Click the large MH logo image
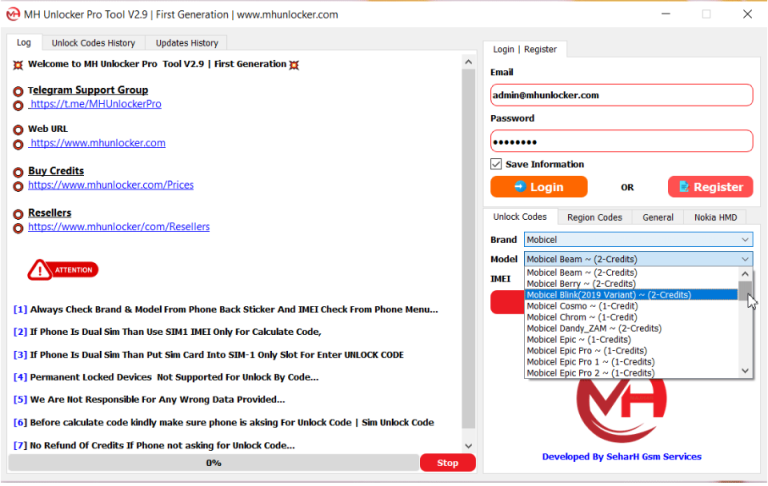Screen dimensions: 768x486 (x=622, y=411)
